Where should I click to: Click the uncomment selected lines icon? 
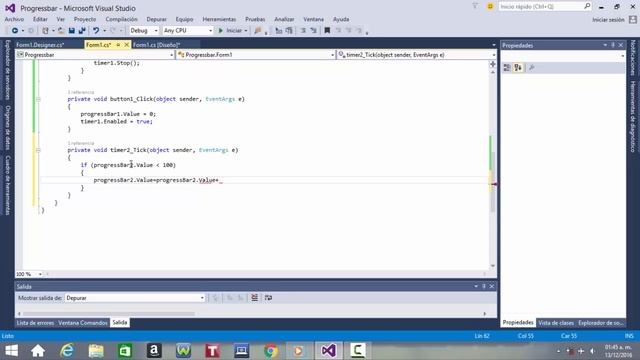tap(313, 31)
